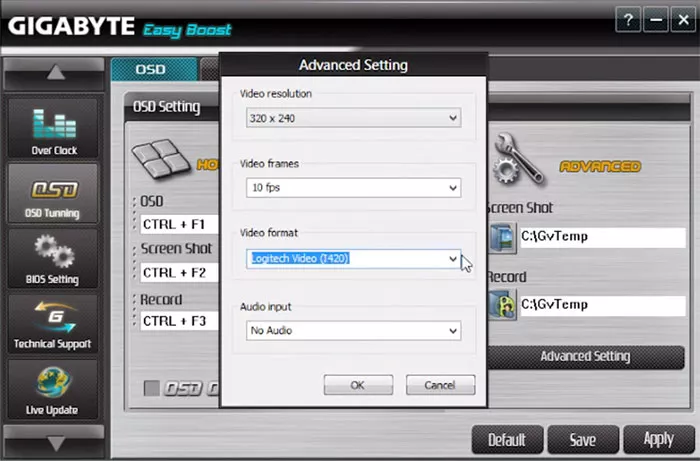Select OSD Tunning in sidebar
Image resolution: width=700 pixels, height=461 pixels.
53,194
